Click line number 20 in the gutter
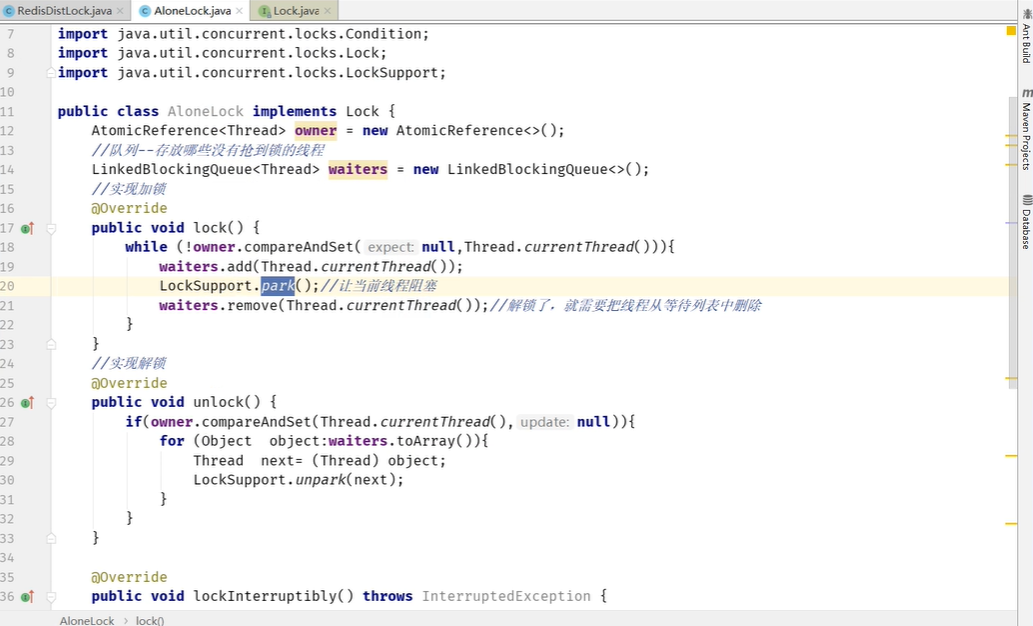This screenshot has height=626, width=1033. click(x=7, y=286)
